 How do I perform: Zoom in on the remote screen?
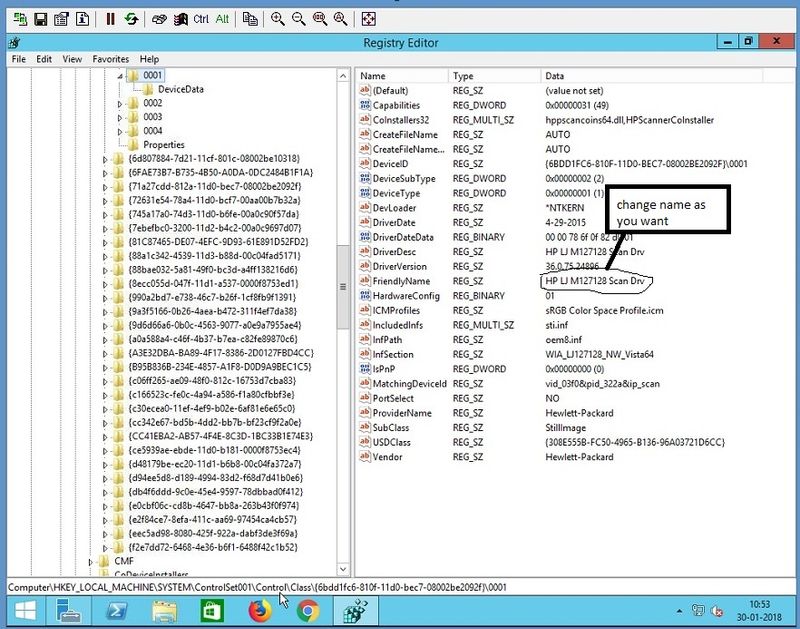pyautogui.click(x=275, y=16)
